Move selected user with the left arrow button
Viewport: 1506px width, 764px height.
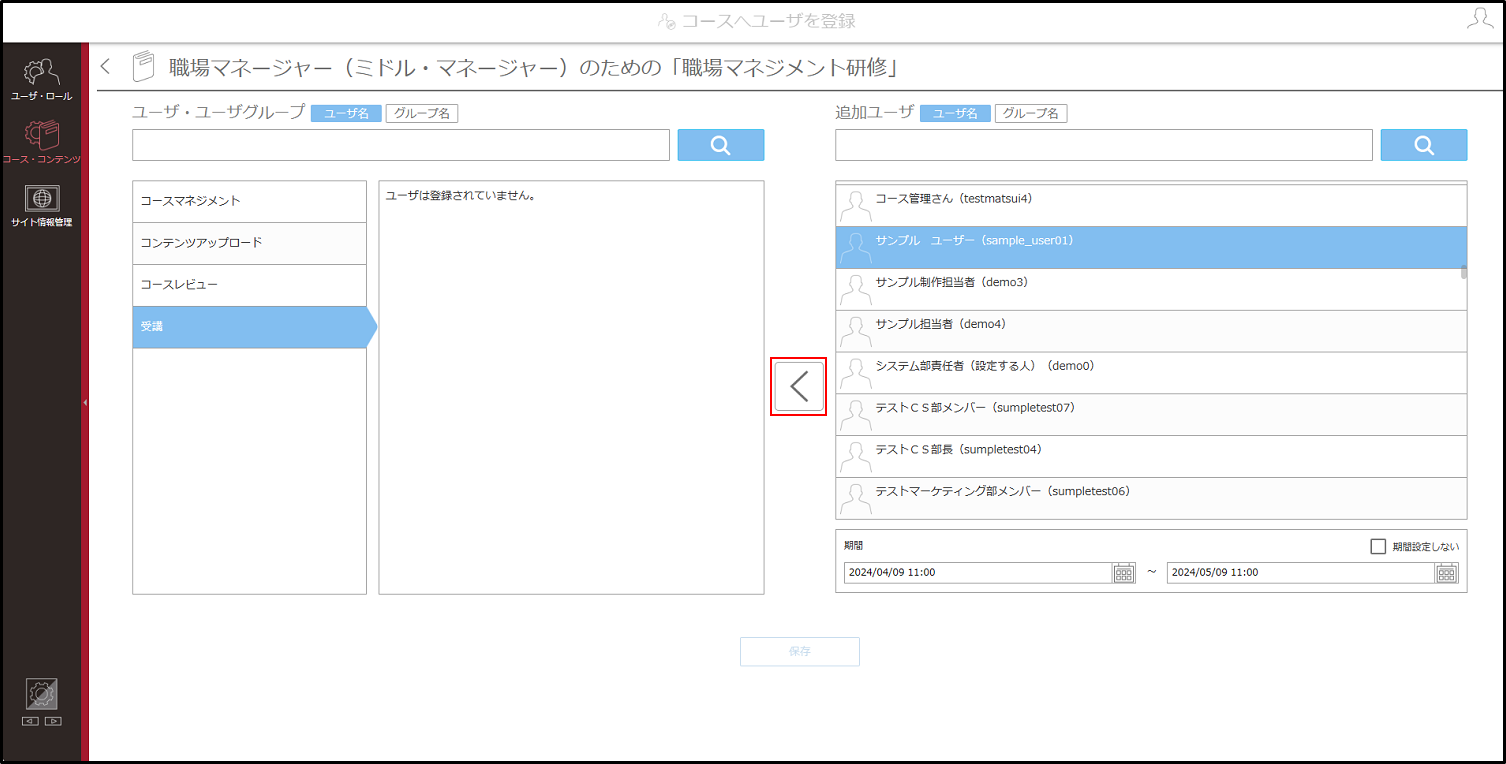point(799,387)
